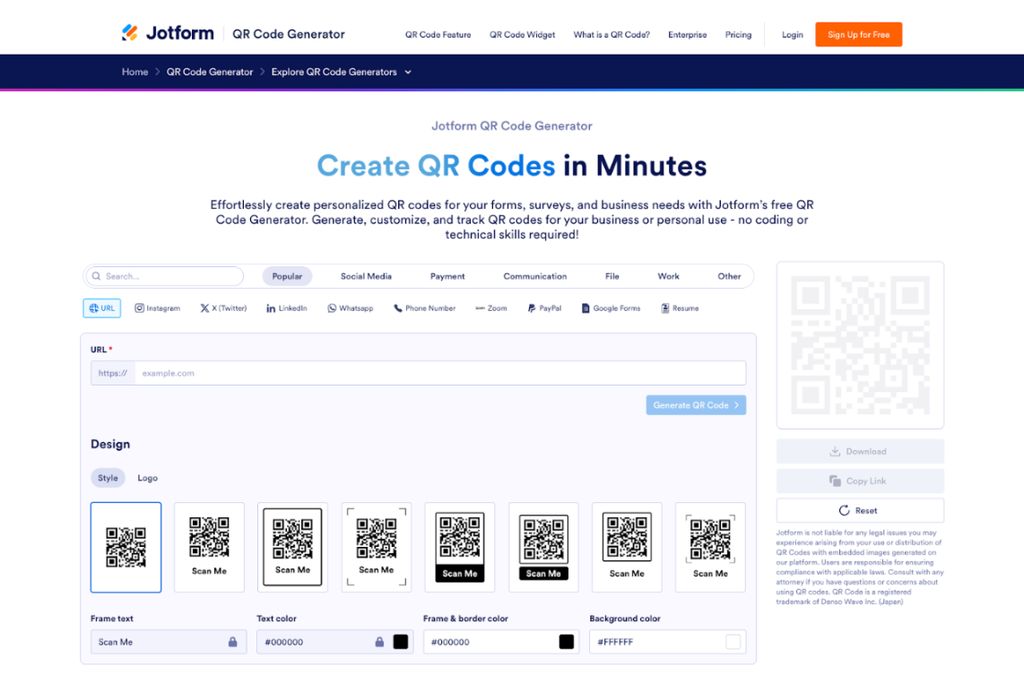Switch to the Social Media category
This screenshot has width=1024, height=693.
coord(368,276)
